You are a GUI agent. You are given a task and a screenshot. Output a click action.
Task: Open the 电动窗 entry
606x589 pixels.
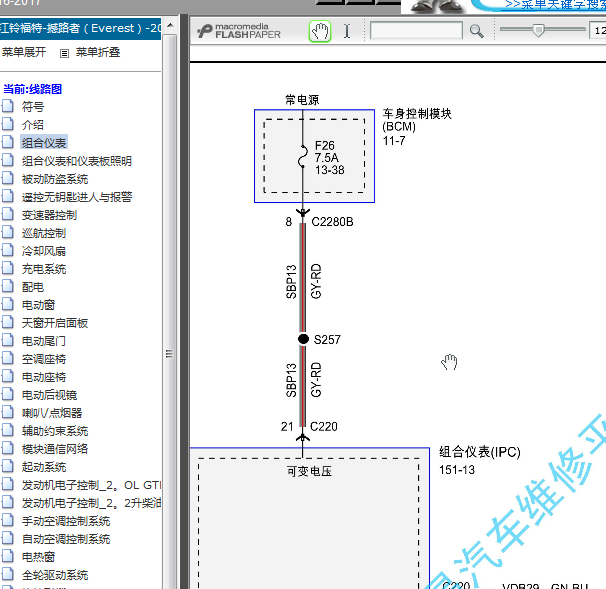coord(38,305)
